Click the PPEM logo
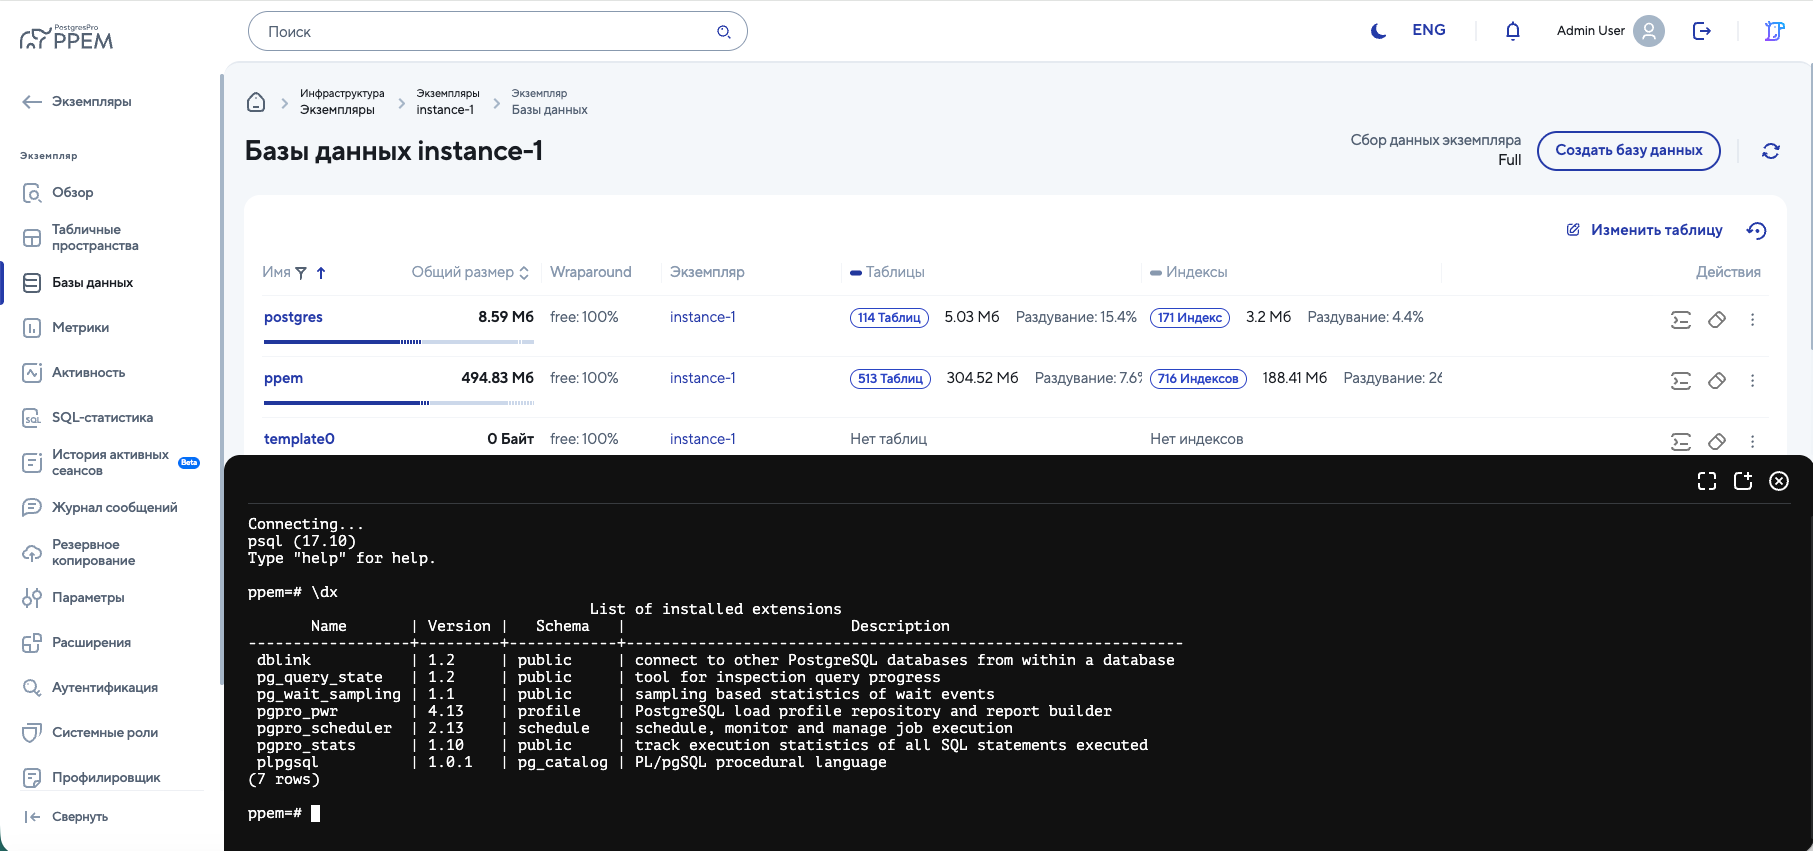 click(x=67, y=38)
